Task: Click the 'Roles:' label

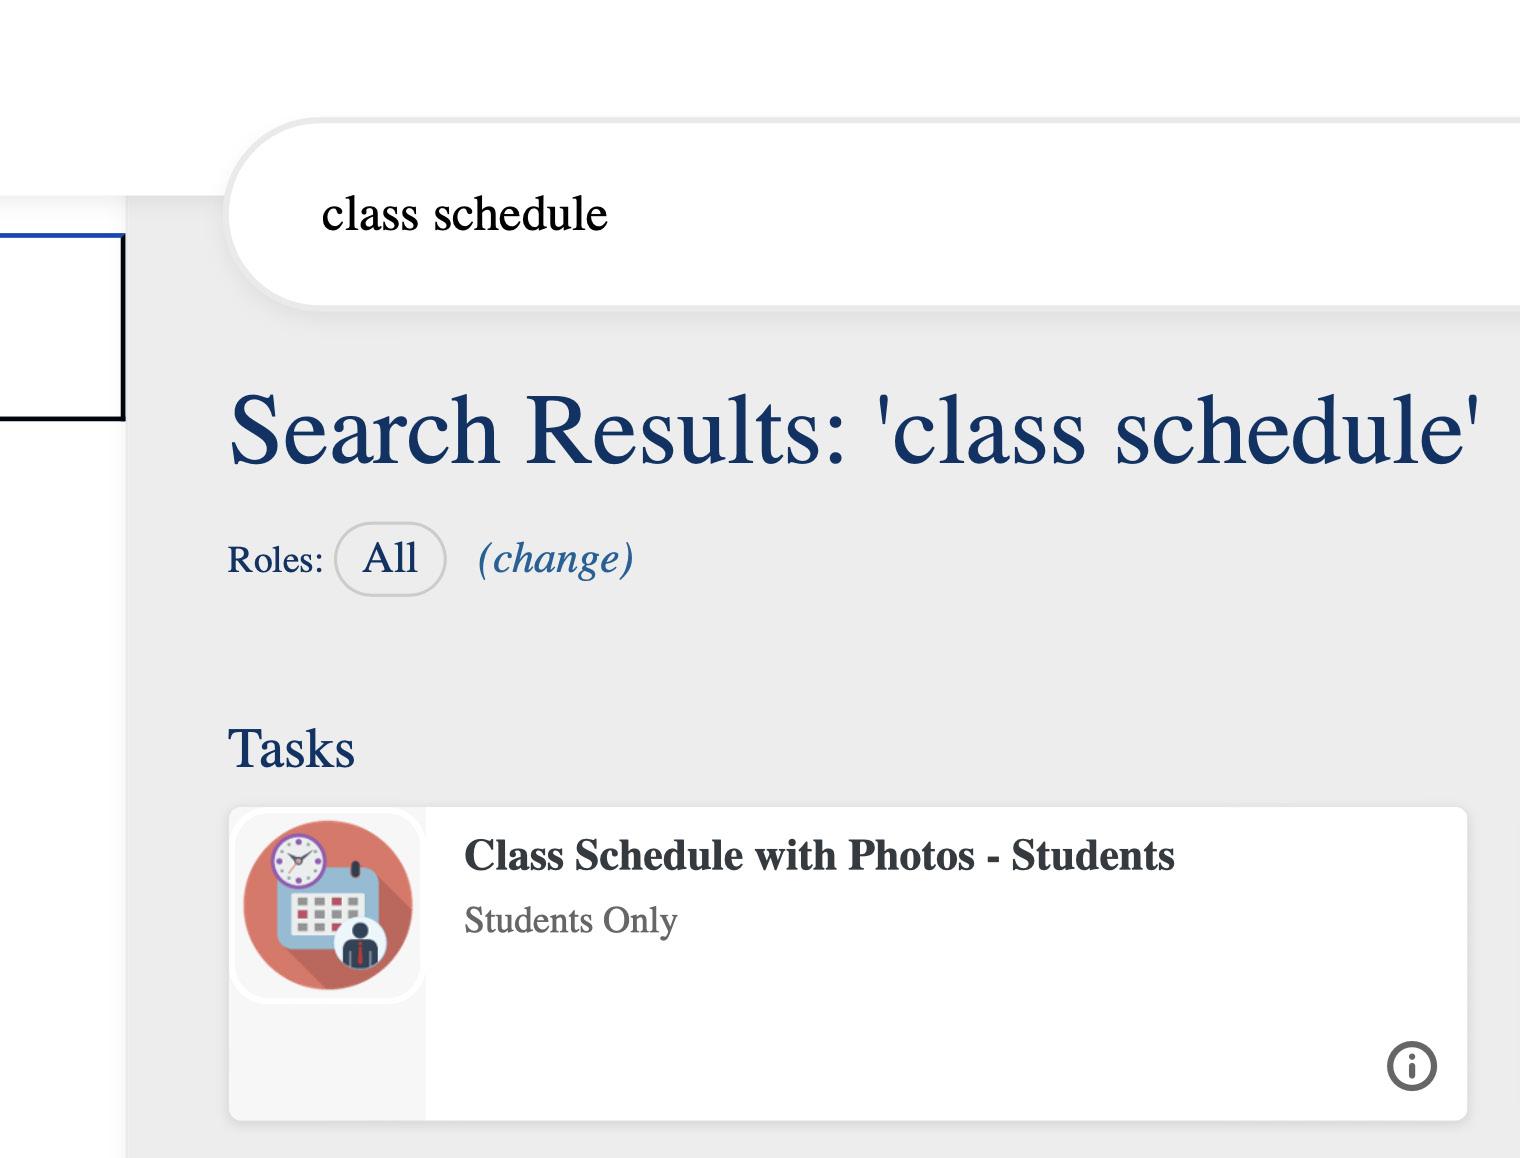Action: pyautogui.click(x=275, y=560)
